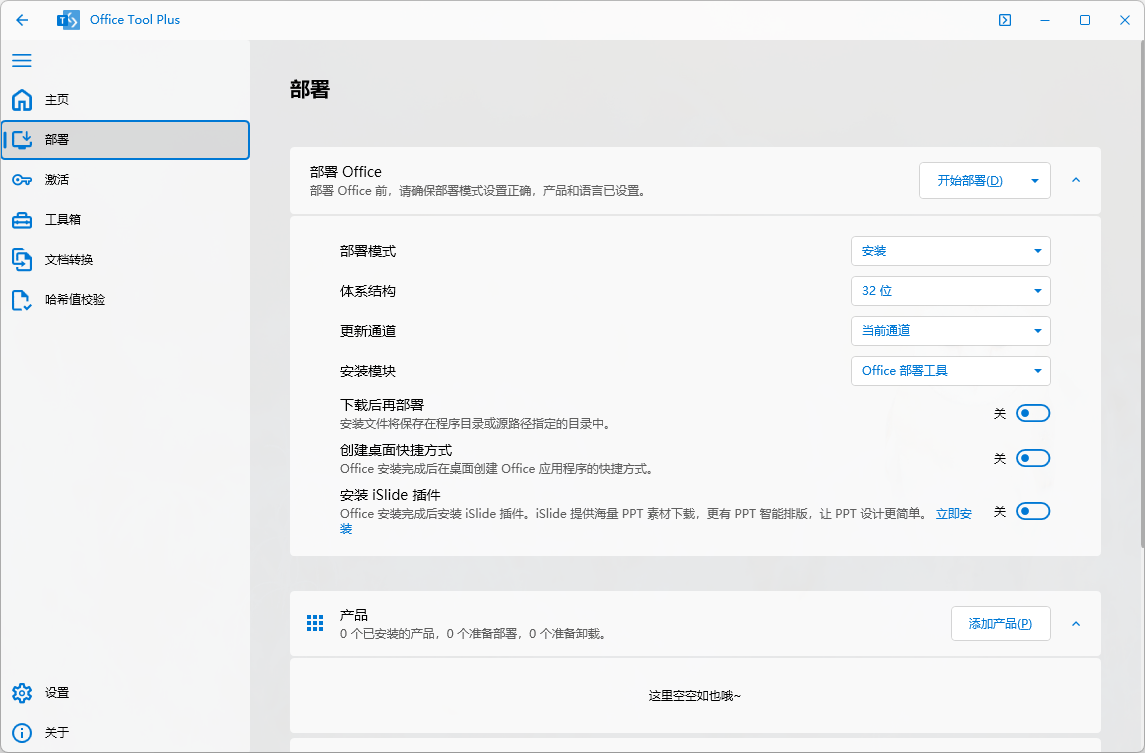The image size is (1145, 753).
Task: Click the vertical scrollbar on the right
Action: 1141,292
